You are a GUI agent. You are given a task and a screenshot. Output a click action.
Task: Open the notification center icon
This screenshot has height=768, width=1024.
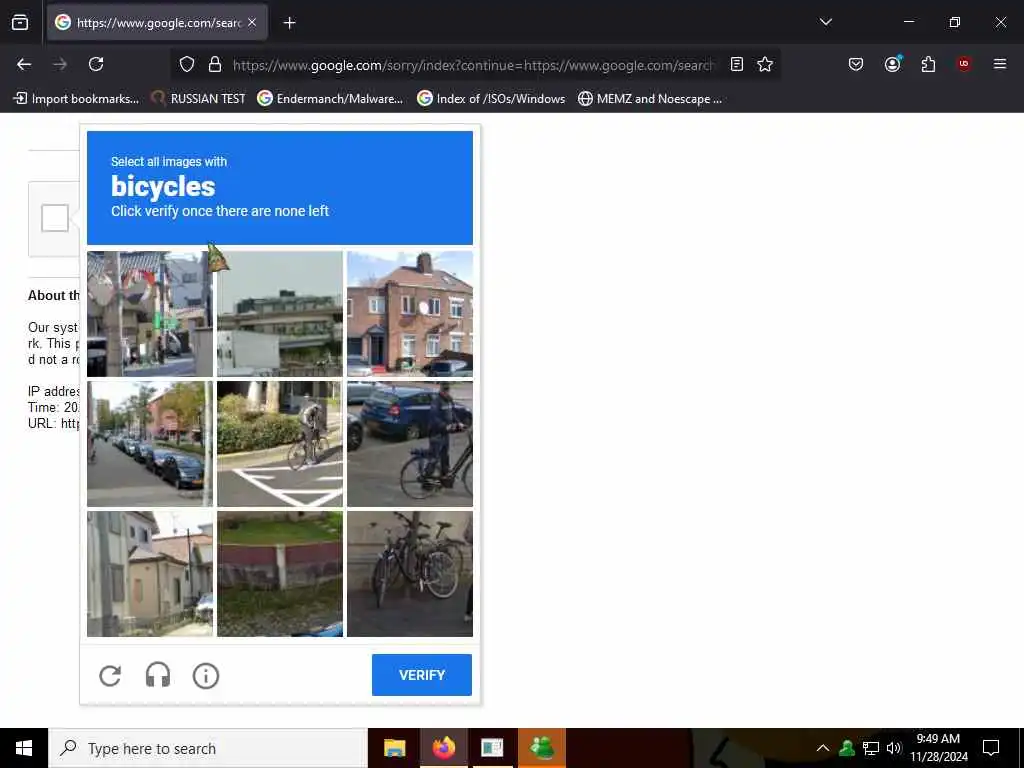991,748
